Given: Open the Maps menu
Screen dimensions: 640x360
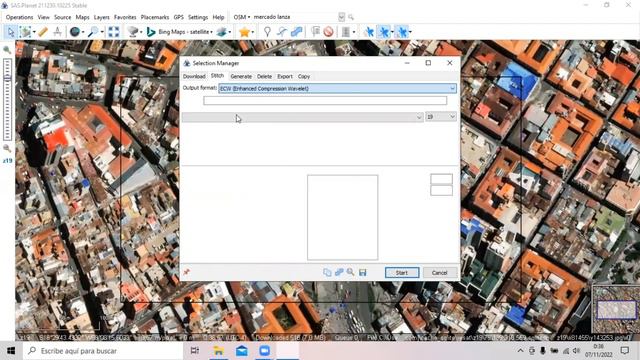Looking at the screenshot, I should tap(82, 17).
